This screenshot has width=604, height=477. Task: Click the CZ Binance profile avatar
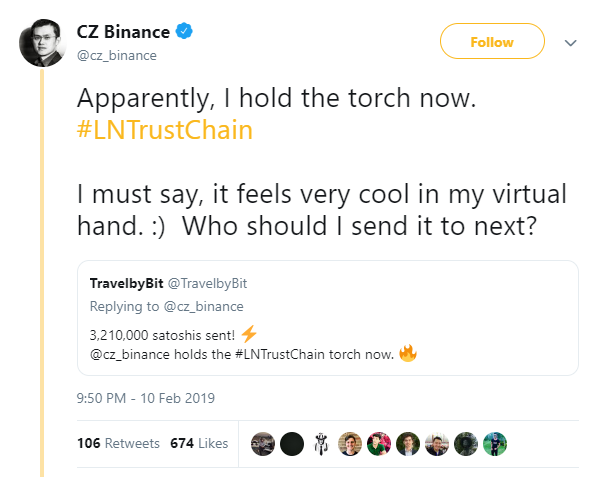pos(41,41)
